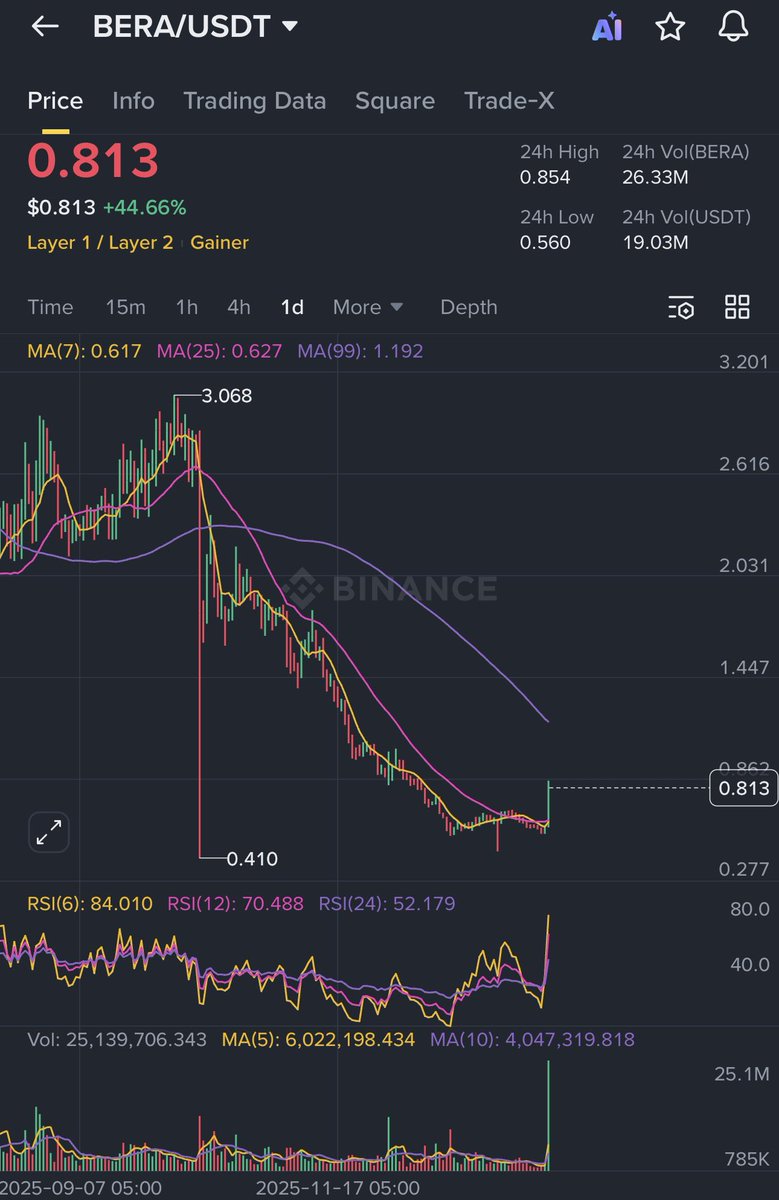779x1200 pixels.
Task: Tap the MA(99): 1.192 indicator label
Action: tap(360, 351)
